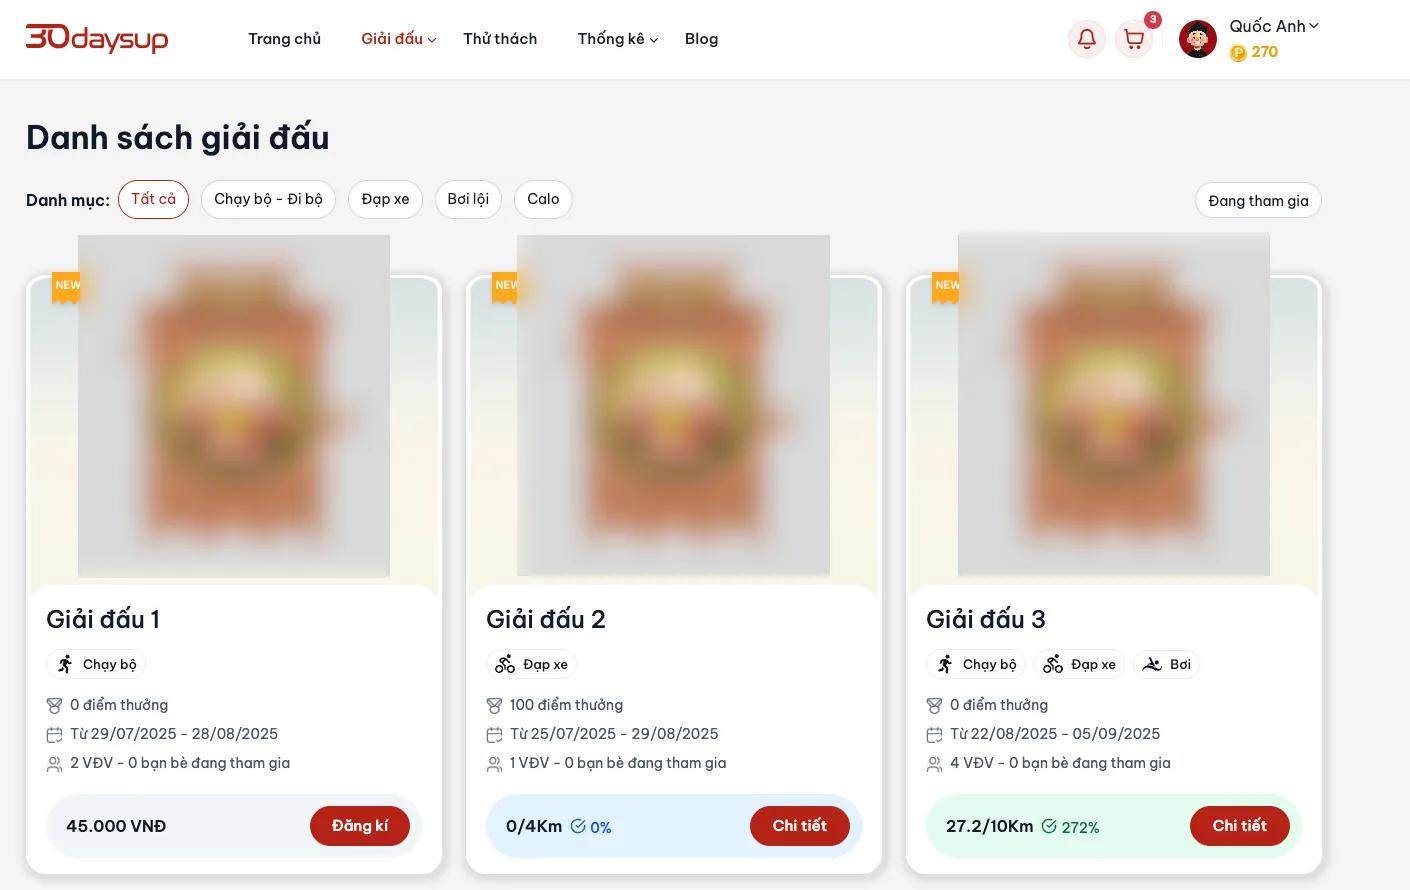Click the Bơi swim tag on Giải đấu 3

(1166, 664)
